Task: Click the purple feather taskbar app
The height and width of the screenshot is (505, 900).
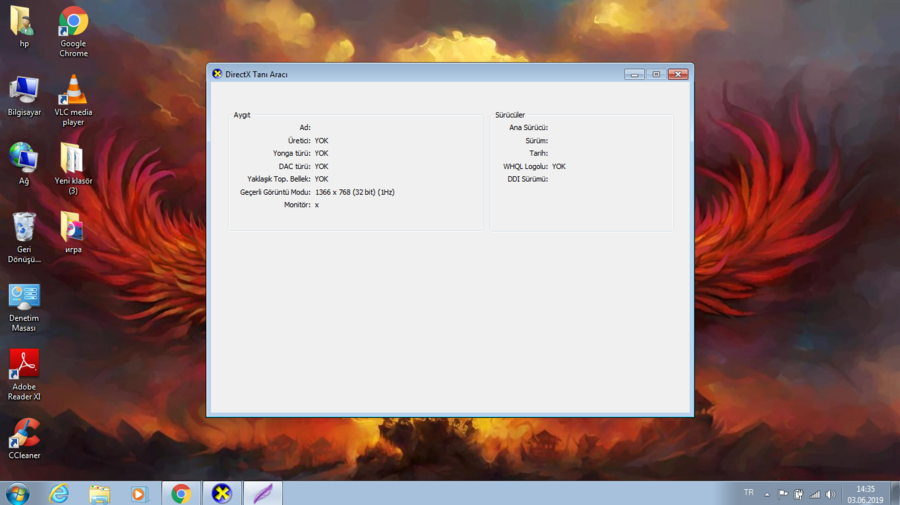Action: tap(263, 494)
